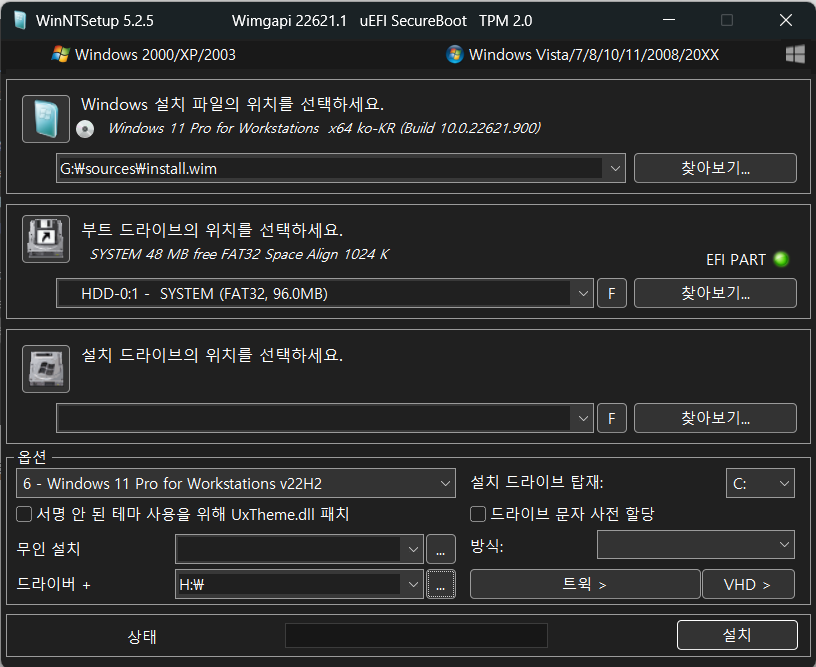Switch to Windows Vista/7/8/10/11/2008/20XX tab
Screen dimensions: 816x667
(x=582, y=55)
